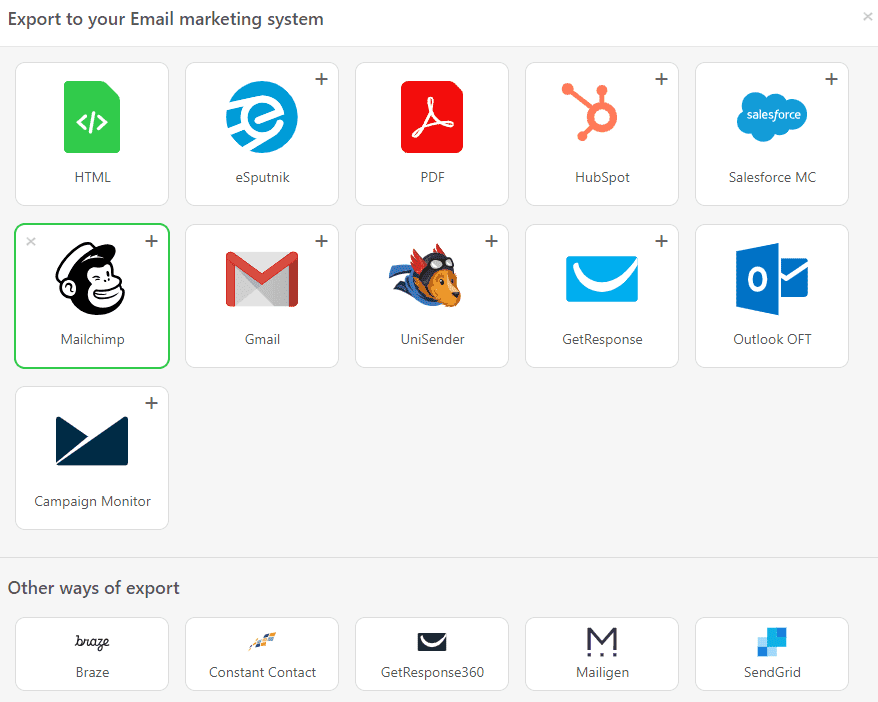
Task: Select the GetResponse envelope icon
Action: click(x=601, y=278)
